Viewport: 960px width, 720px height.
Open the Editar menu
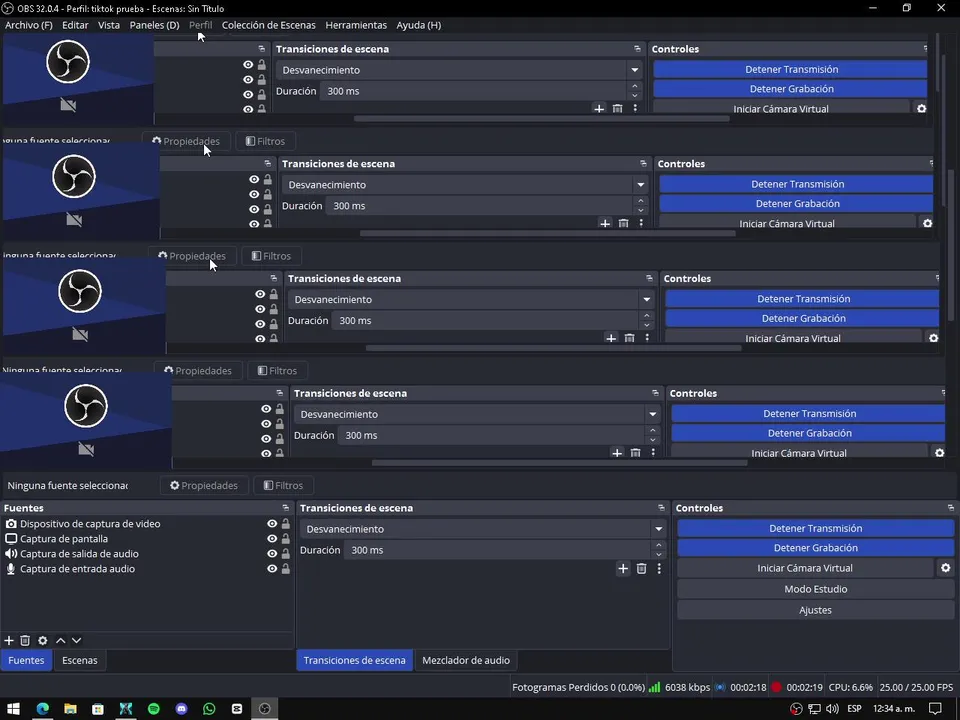75,25
